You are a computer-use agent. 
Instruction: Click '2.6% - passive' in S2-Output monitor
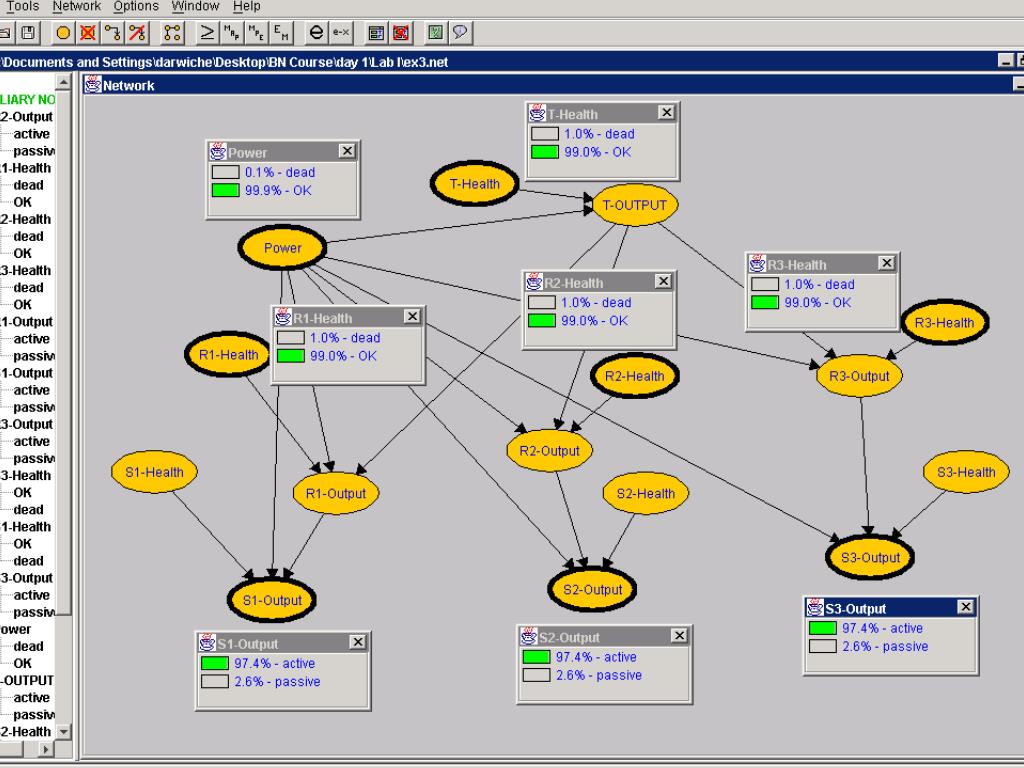tap(598, 675)
